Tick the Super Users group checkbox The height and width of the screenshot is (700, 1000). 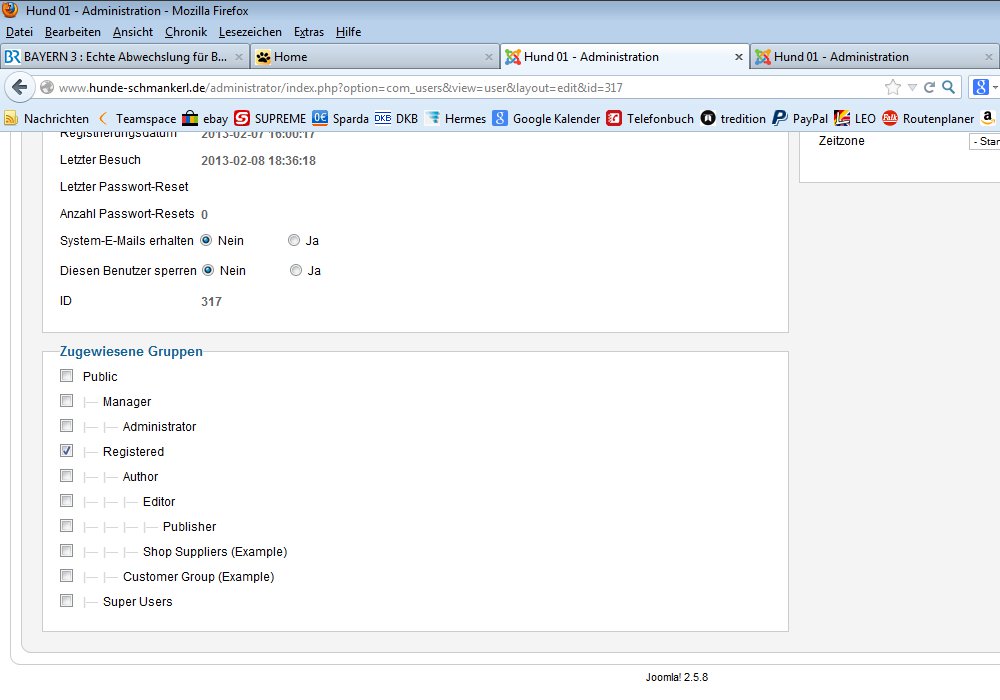[67, 601]
